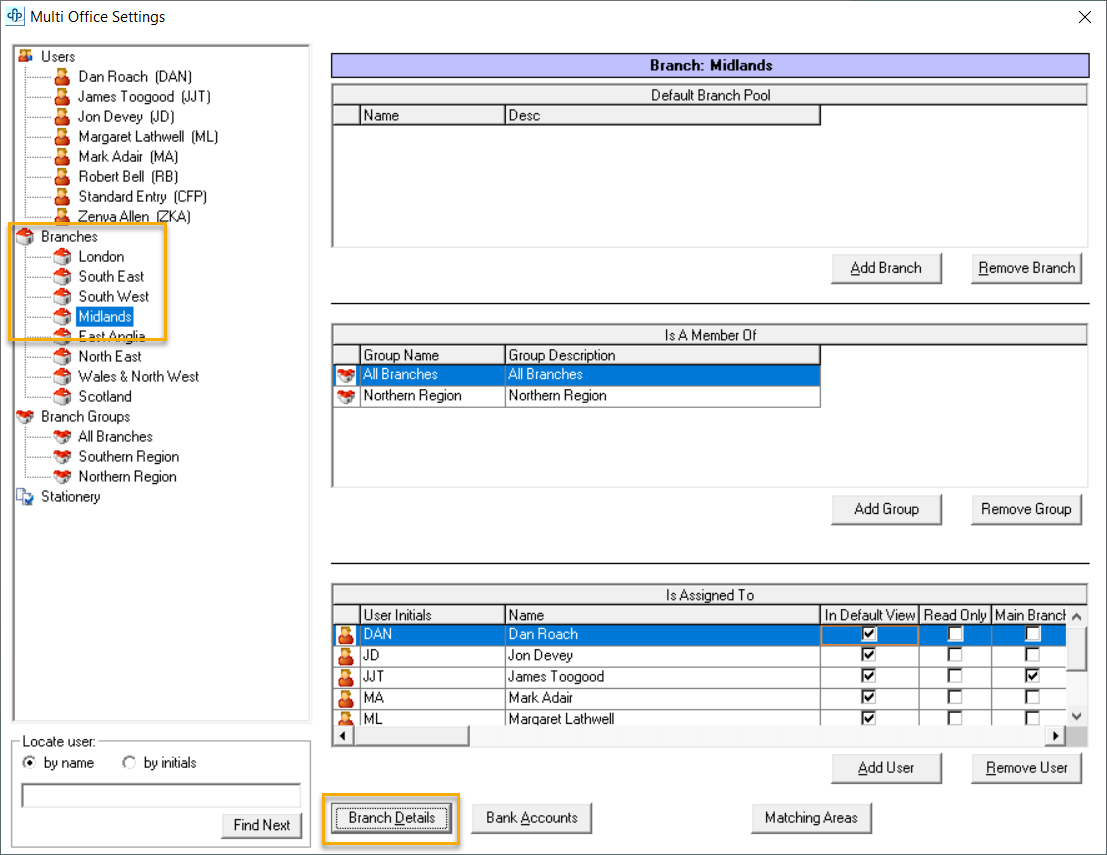1107x855 pixels.
Task: Click the user icon beside Dan Roach (DAN)
Action: click(62, 76)
